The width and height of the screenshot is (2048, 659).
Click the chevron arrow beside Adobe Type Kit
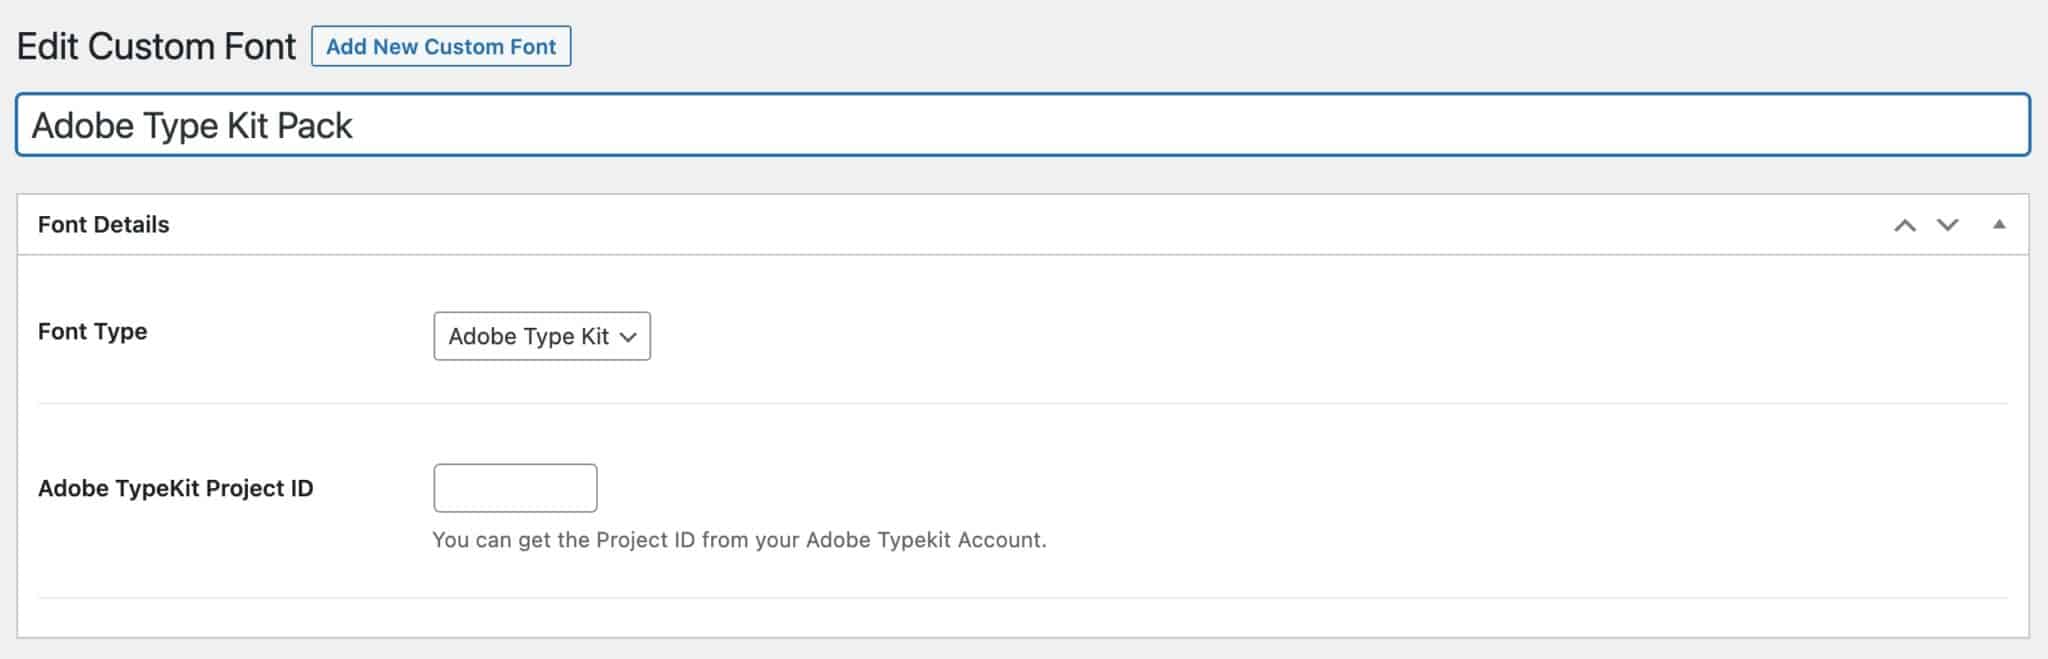628,337
